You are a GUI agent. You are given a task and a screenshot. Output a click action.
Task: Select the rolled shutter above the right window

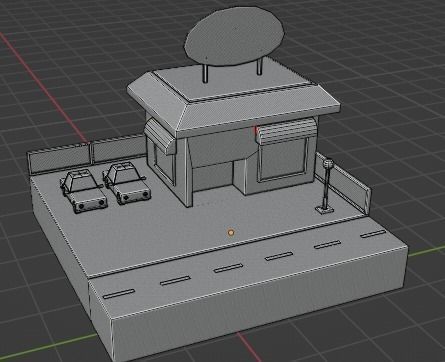tap(287, 132)
